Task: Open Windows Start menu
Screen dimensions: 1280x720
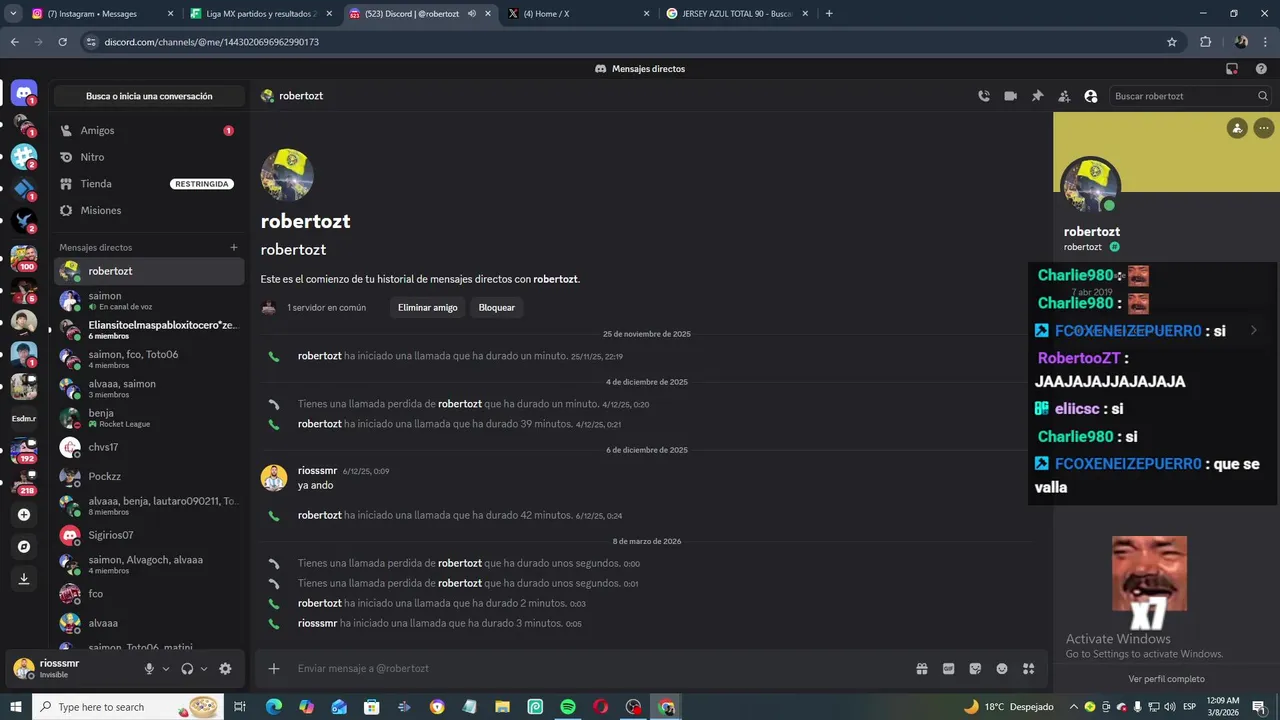Action: [16, 707]
